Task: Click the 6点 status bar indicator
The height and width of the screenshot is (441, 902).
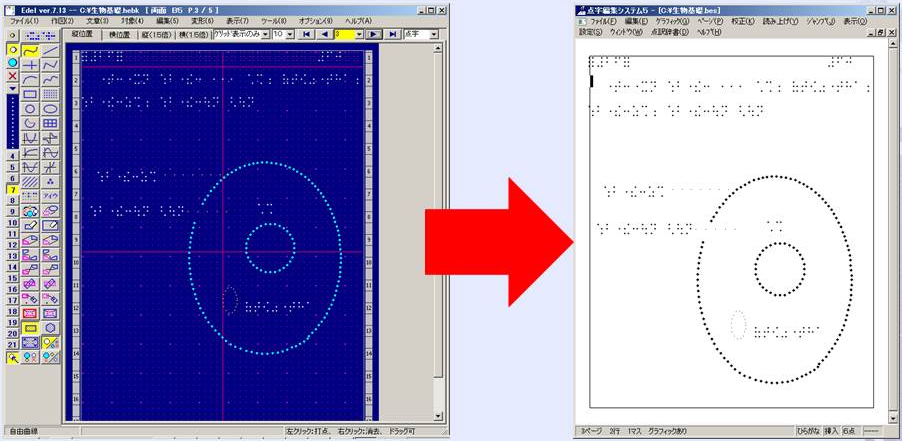Action: pyautogui.click(x=850, y=431)
